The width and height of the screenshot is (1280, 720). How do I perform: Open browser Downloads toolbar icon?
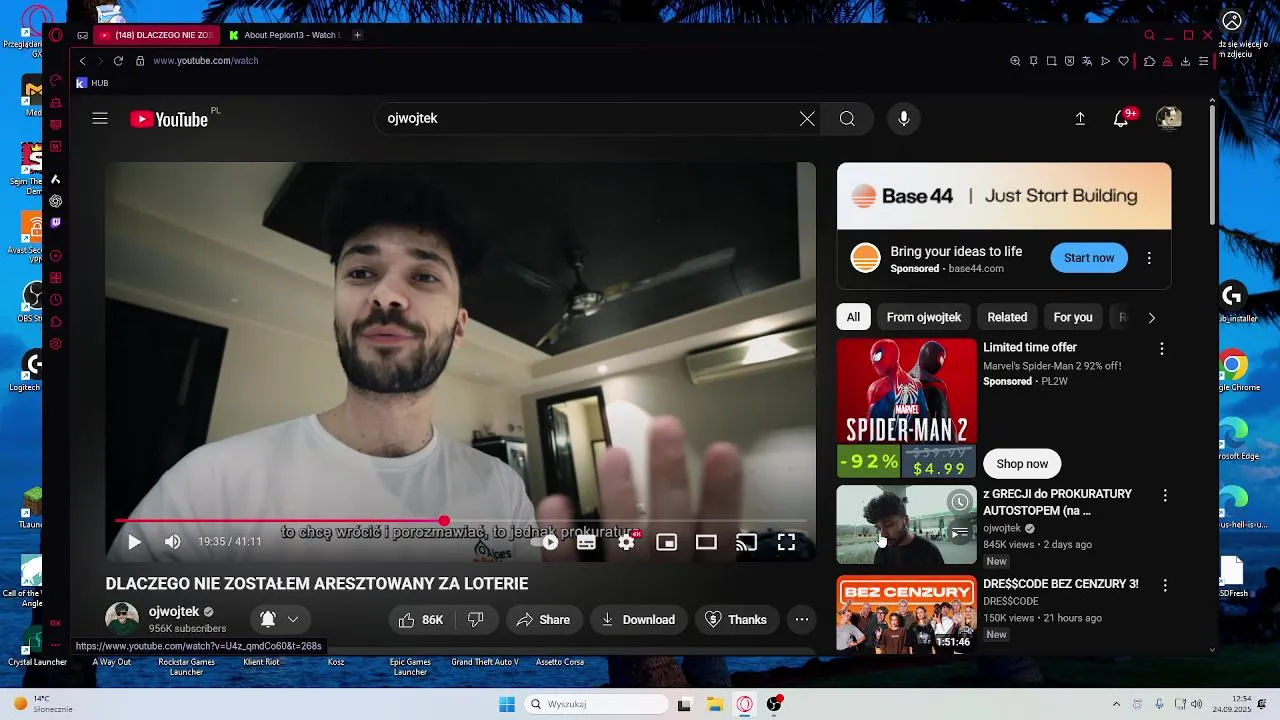click(1185, 61)
